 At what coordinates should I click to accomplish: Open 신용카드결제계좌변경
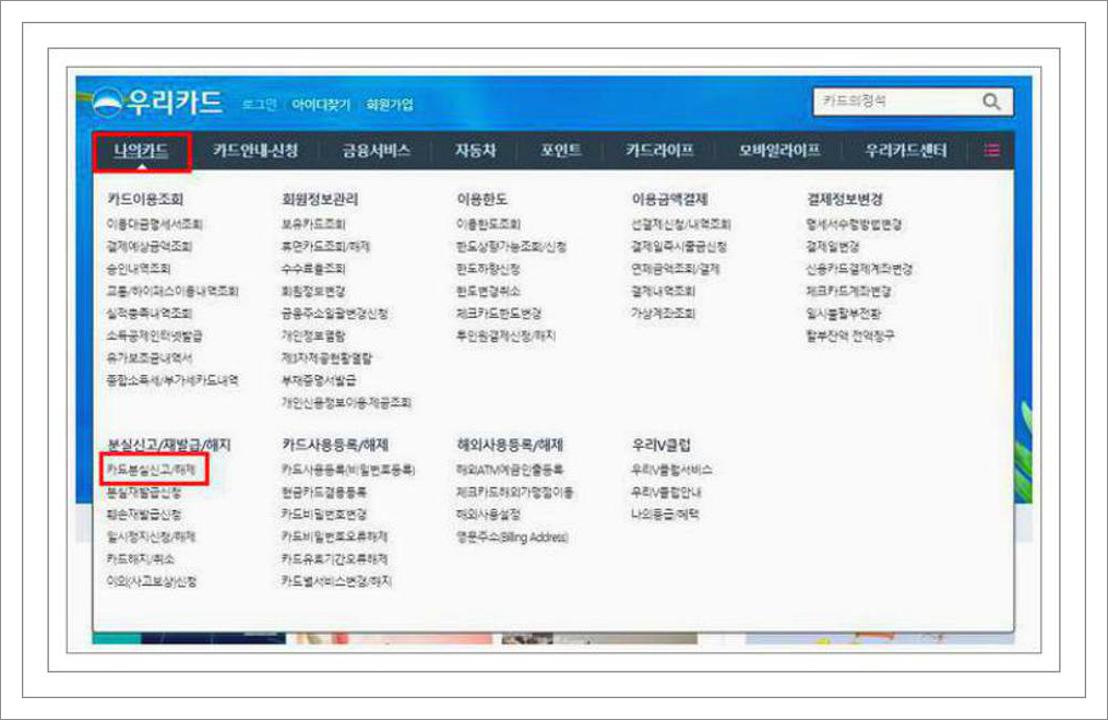click(859, 268)
